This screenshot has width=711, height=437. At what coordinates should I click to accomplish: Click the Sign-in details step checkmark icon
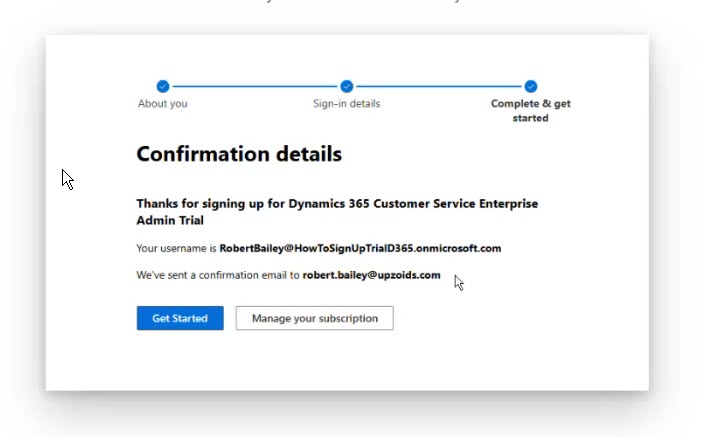point(347,87)
